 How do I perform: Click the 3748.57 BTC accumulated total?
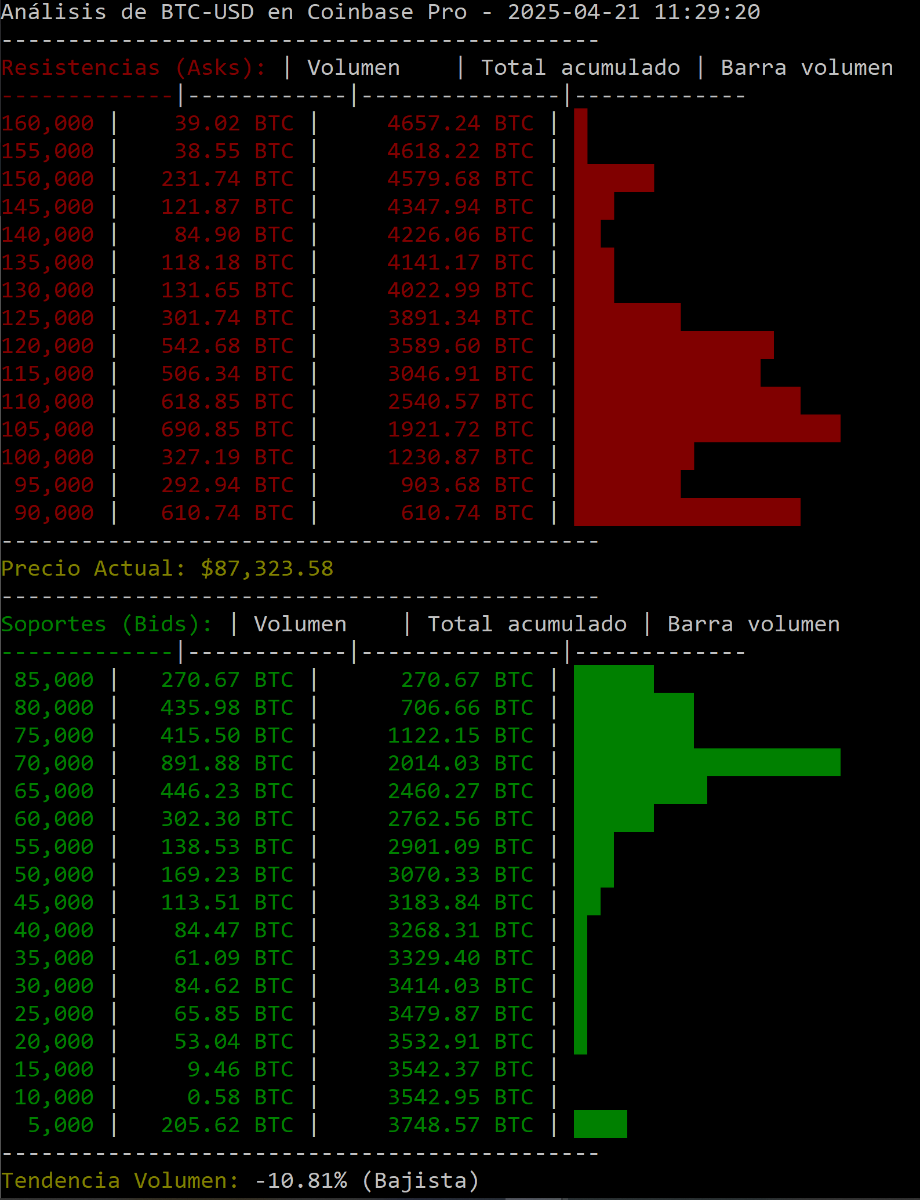pyautogui.click(x=460, y=1124)
